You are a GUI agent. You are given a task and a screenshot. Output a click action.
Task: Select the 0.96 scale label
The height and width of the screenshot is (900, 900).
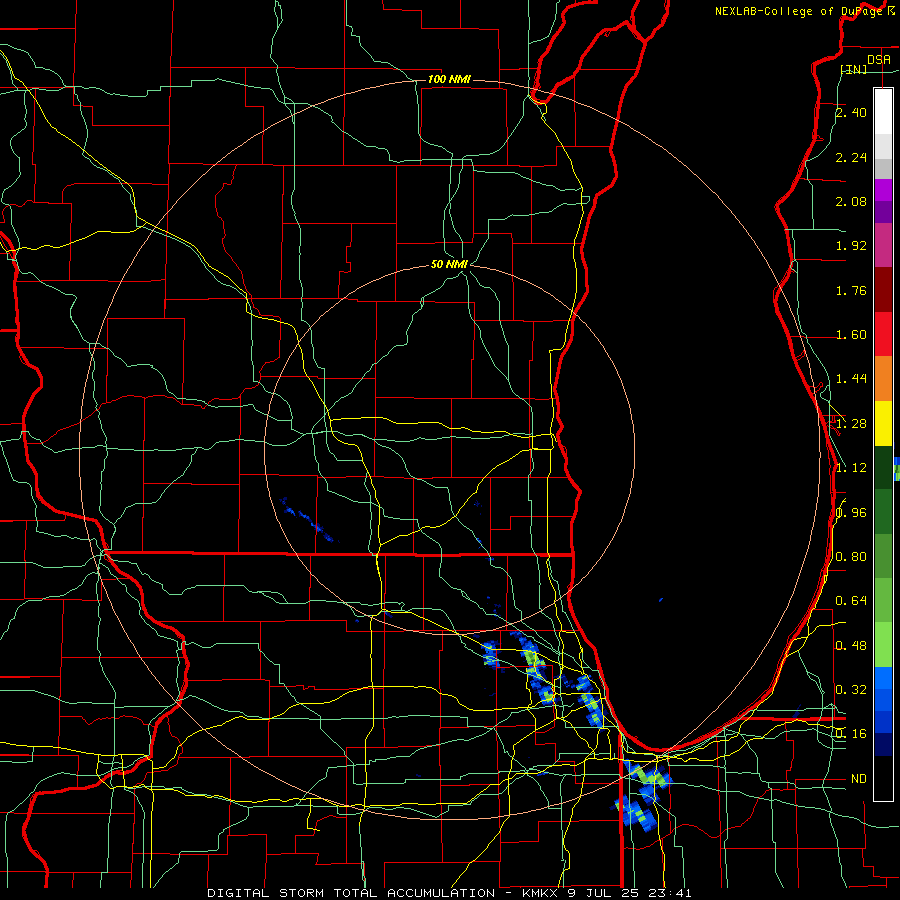click(x=851, y=513)
